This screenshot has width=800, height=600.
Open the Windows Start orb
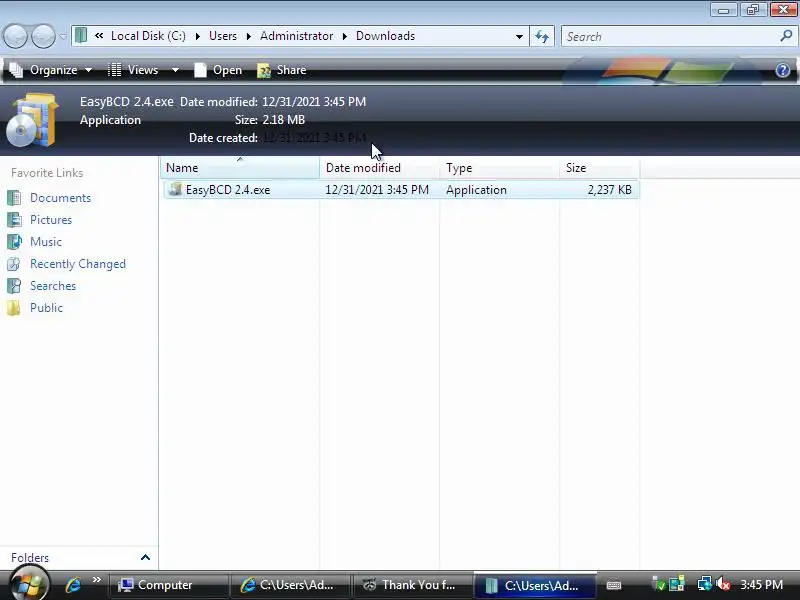point(28,584)
